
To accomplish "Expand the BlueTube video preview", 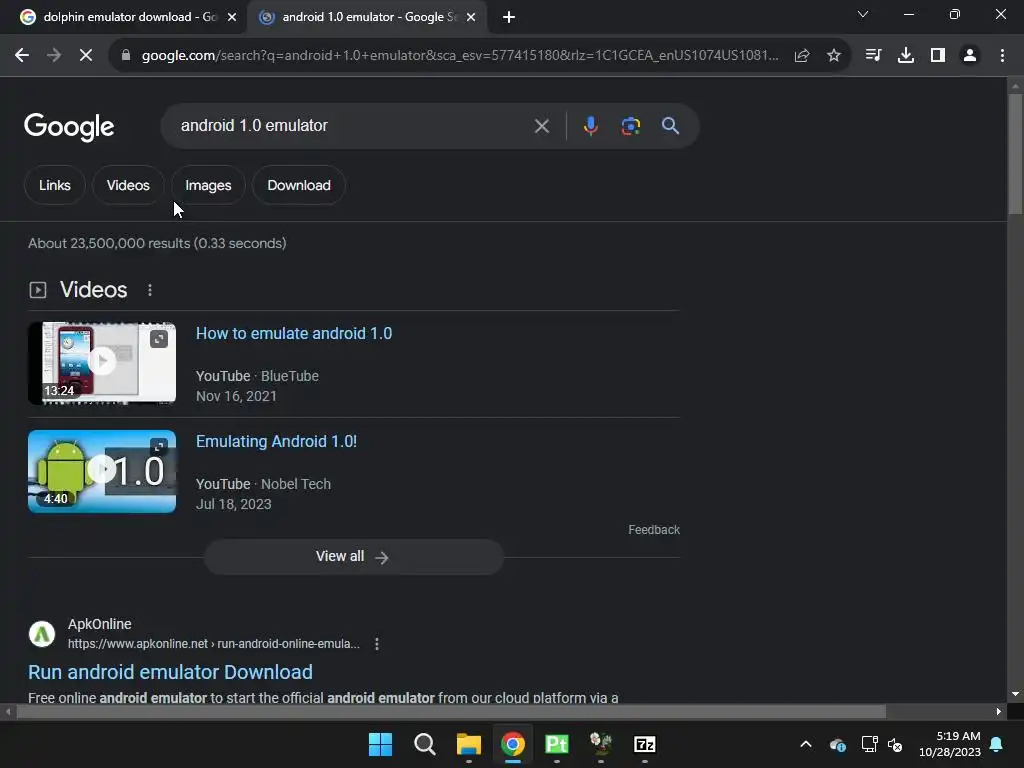I will click(159, 339).
